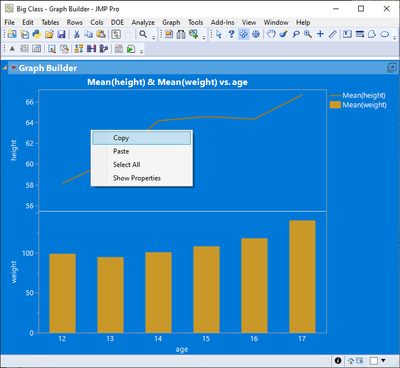
Task: Click the Search magnifier toolbar icon
Action: [x=143, y=34]
